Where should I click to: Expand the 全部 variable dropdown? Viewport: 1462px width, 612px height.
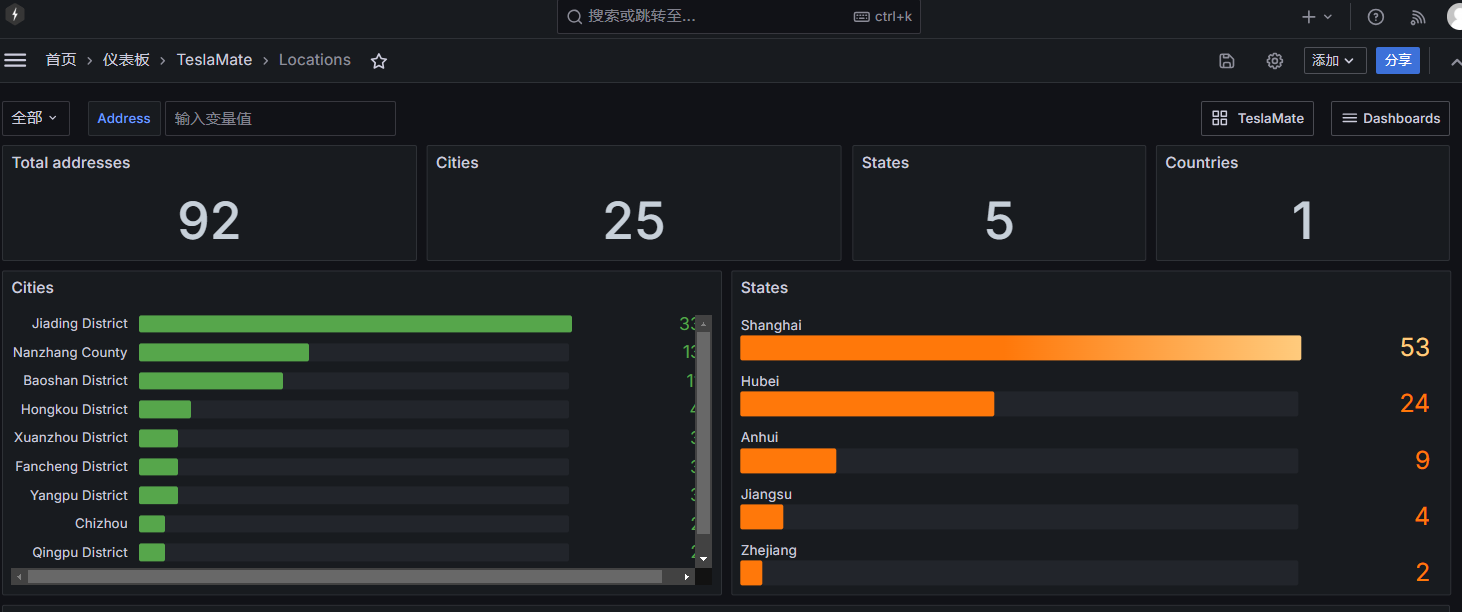tap(35, 118)
